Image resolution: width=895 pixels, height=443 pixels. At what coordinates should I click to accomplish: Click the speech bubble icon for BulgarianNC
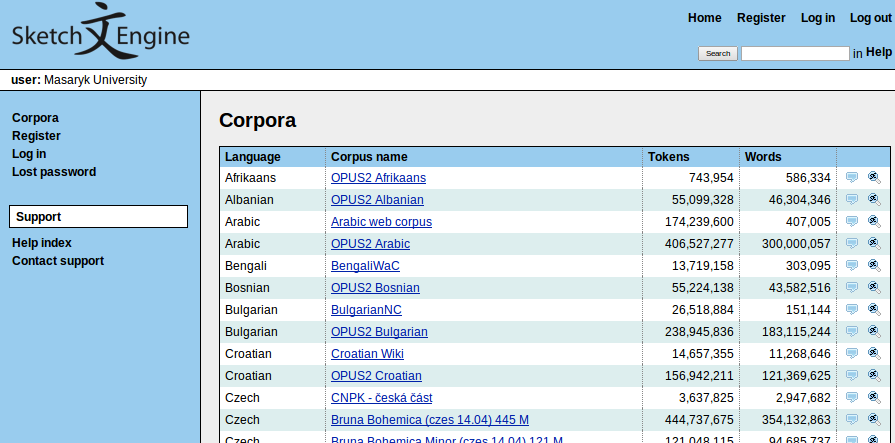(x=852, y=309)
